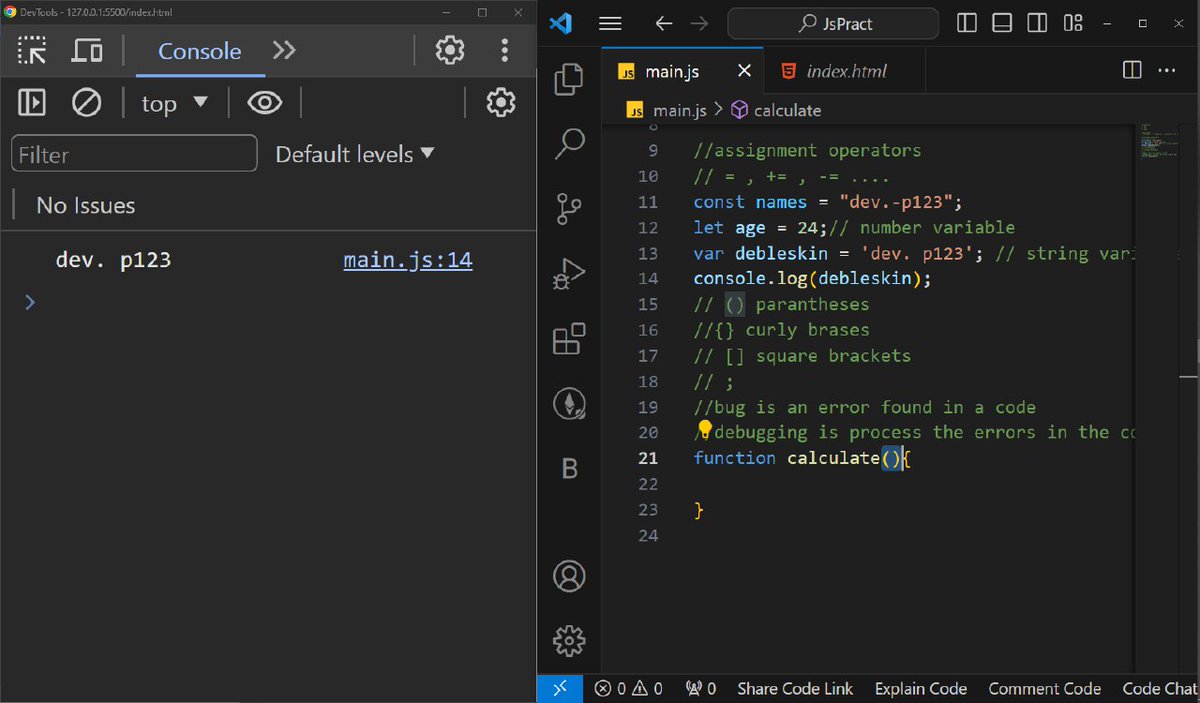
Task: Create a live expression with the eye icon
Action: [x=265, y=102]
